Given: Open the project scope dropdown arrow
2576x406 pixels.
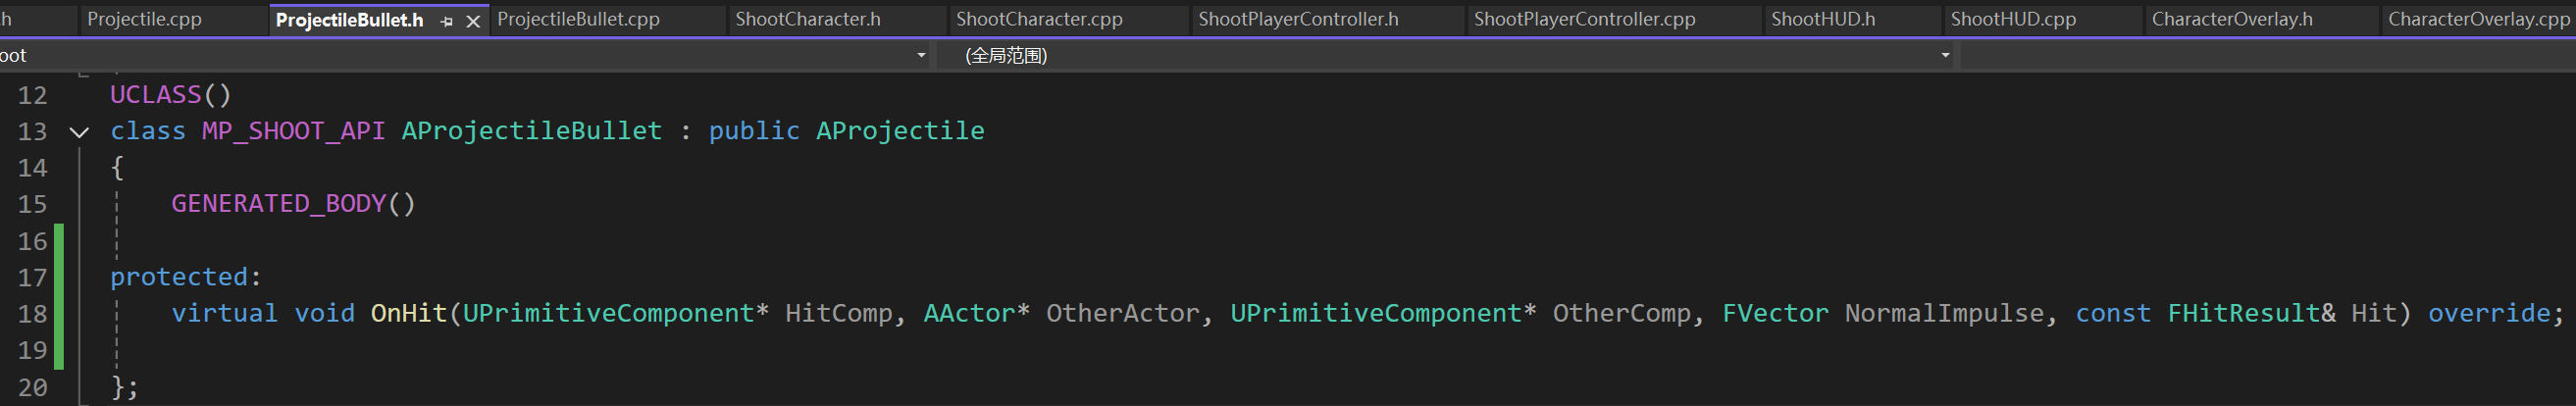Looking at the screenshot, I should coord(921,55).
